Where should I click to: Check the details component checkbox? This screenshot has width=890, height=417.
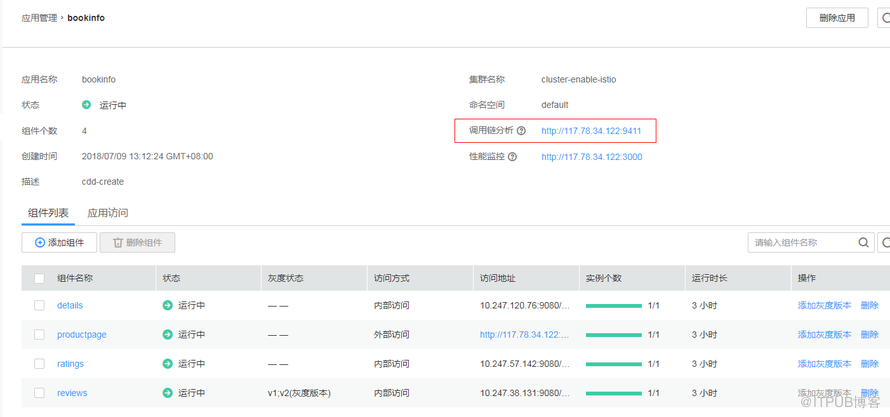pos(39,306)
